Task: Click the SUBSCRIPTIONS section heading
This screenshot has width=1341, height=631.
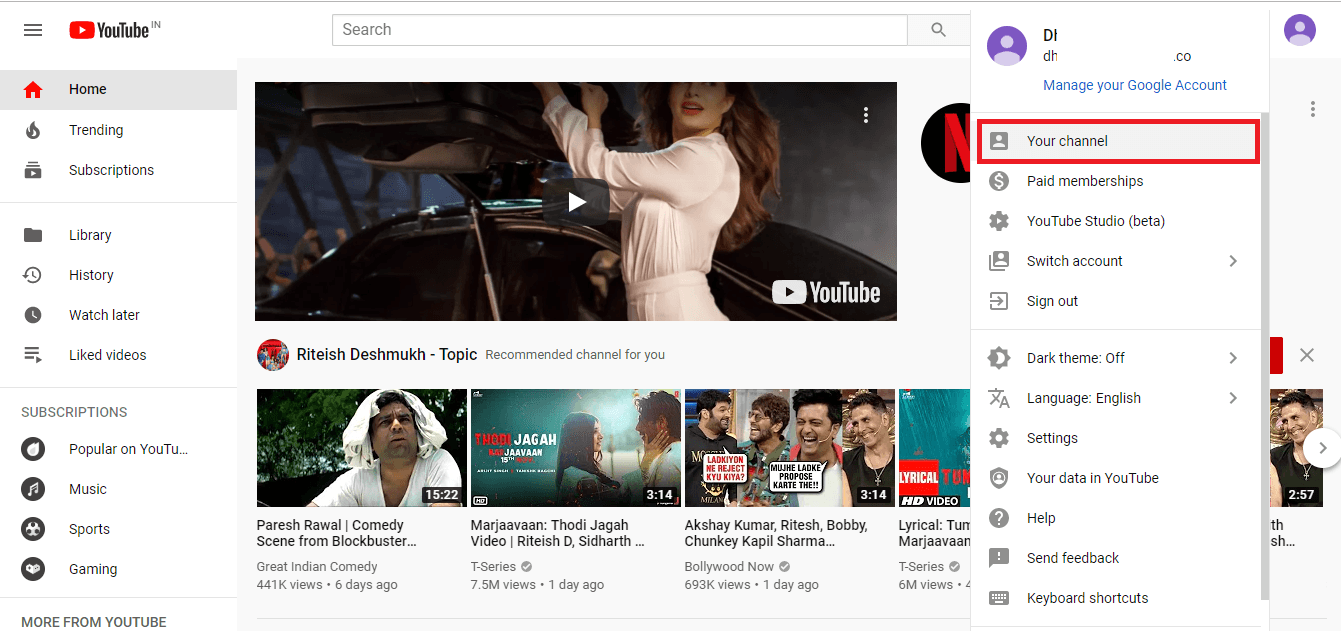Action: (74, 412)
